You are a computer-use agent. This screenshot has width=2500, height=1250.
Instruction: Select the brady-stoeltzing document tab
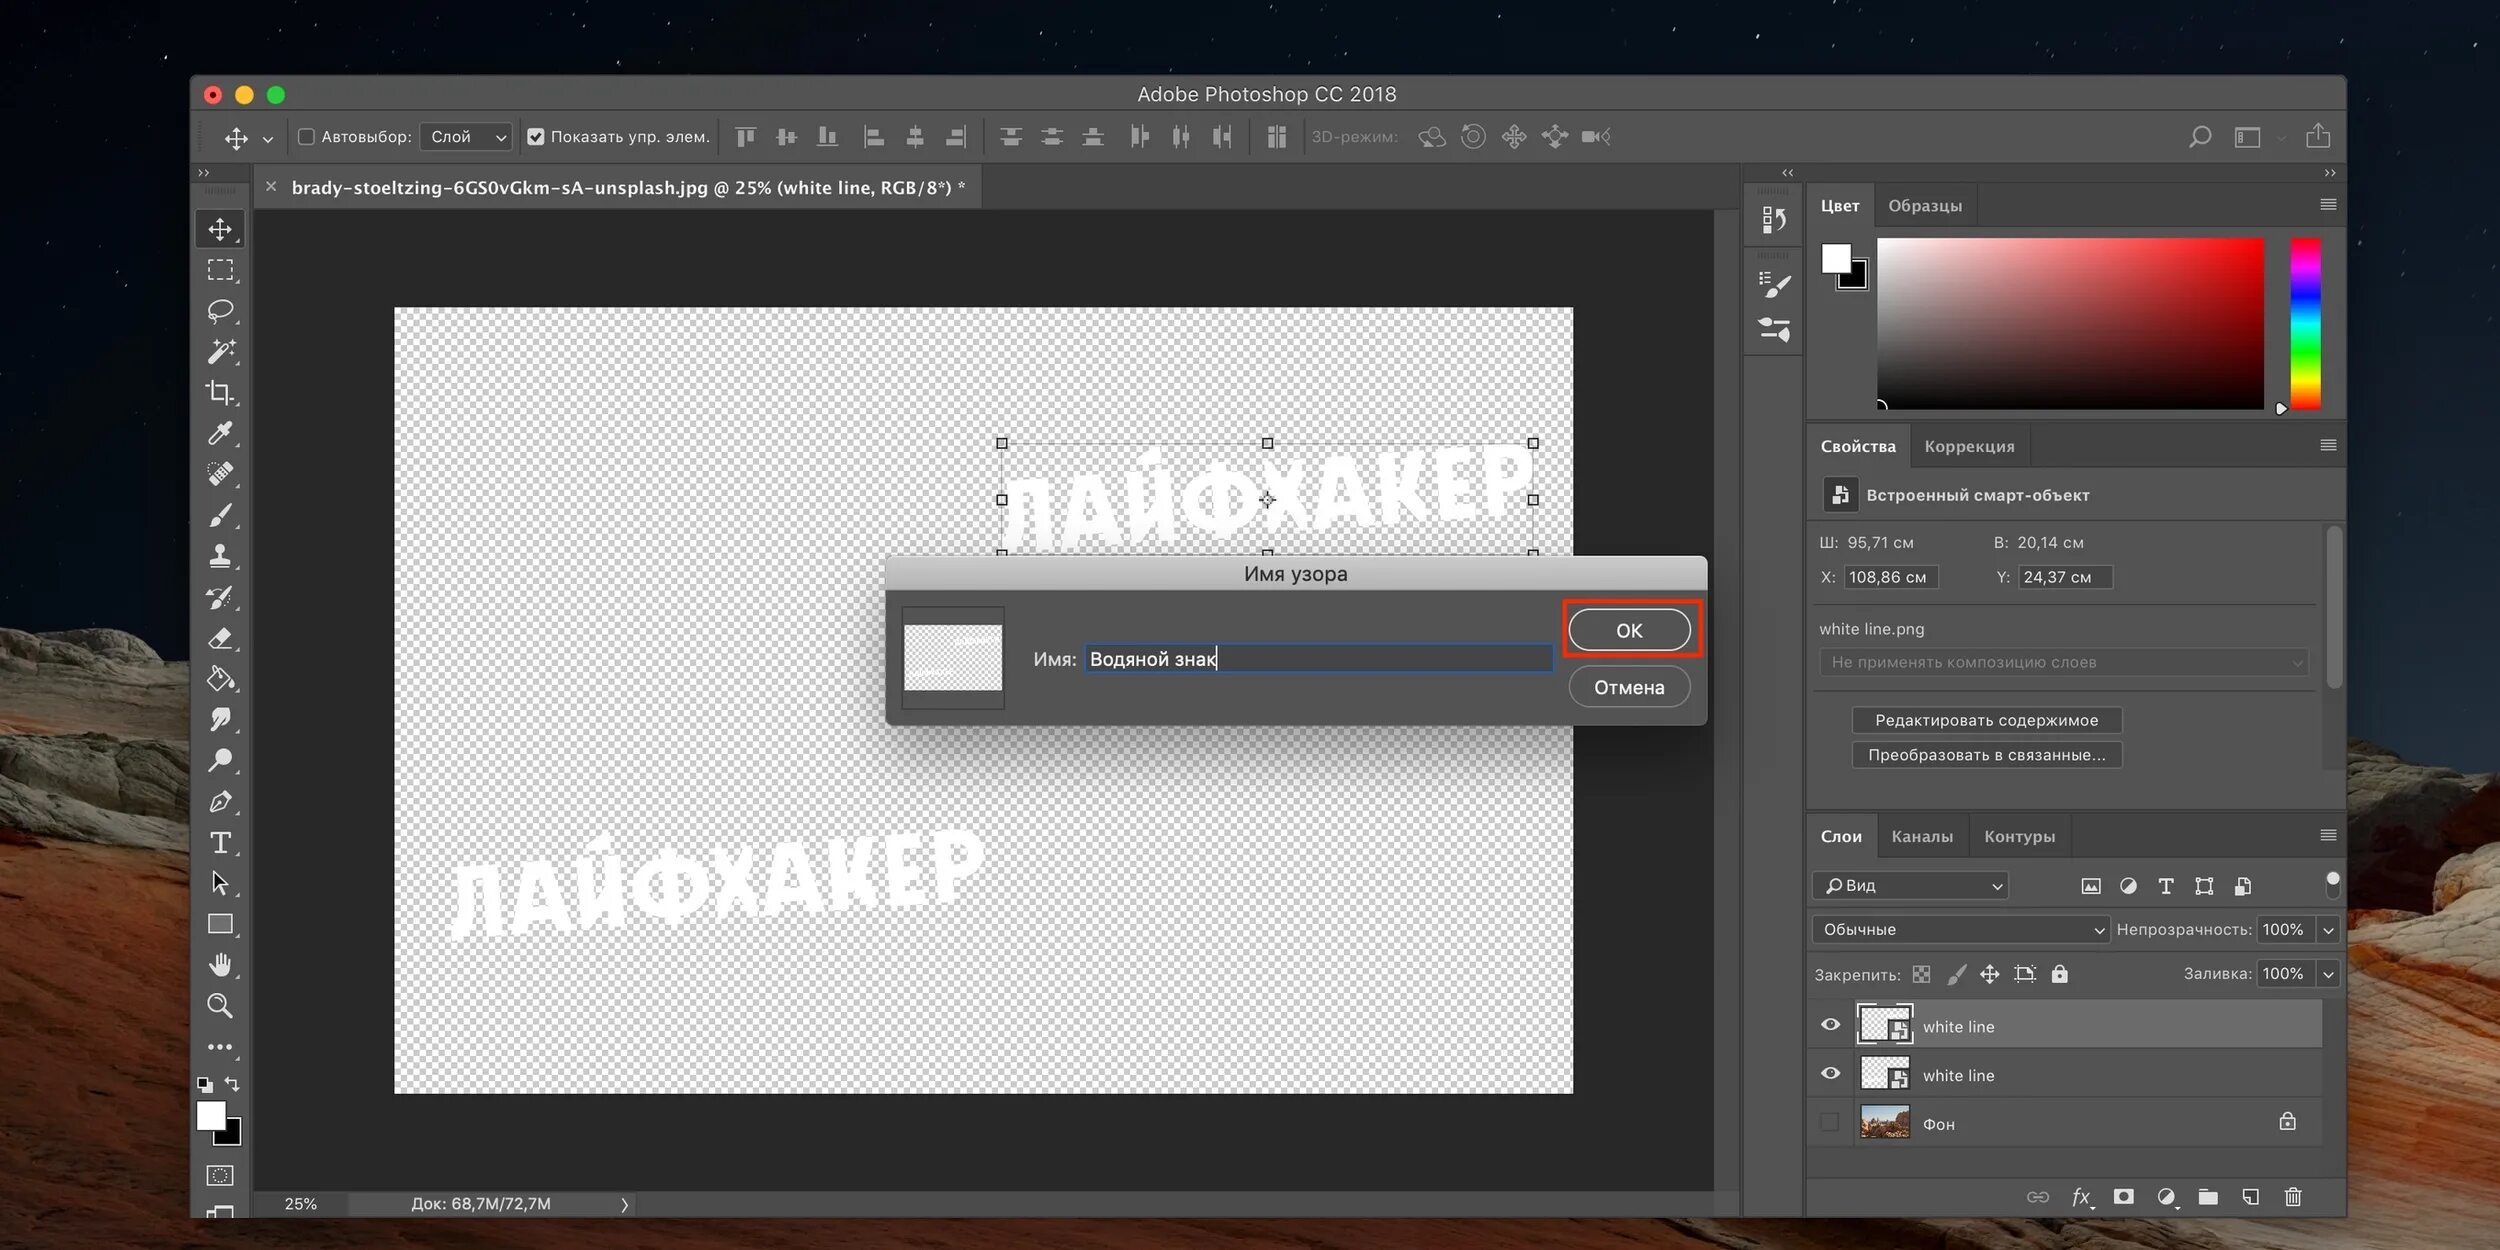[628, 187]
